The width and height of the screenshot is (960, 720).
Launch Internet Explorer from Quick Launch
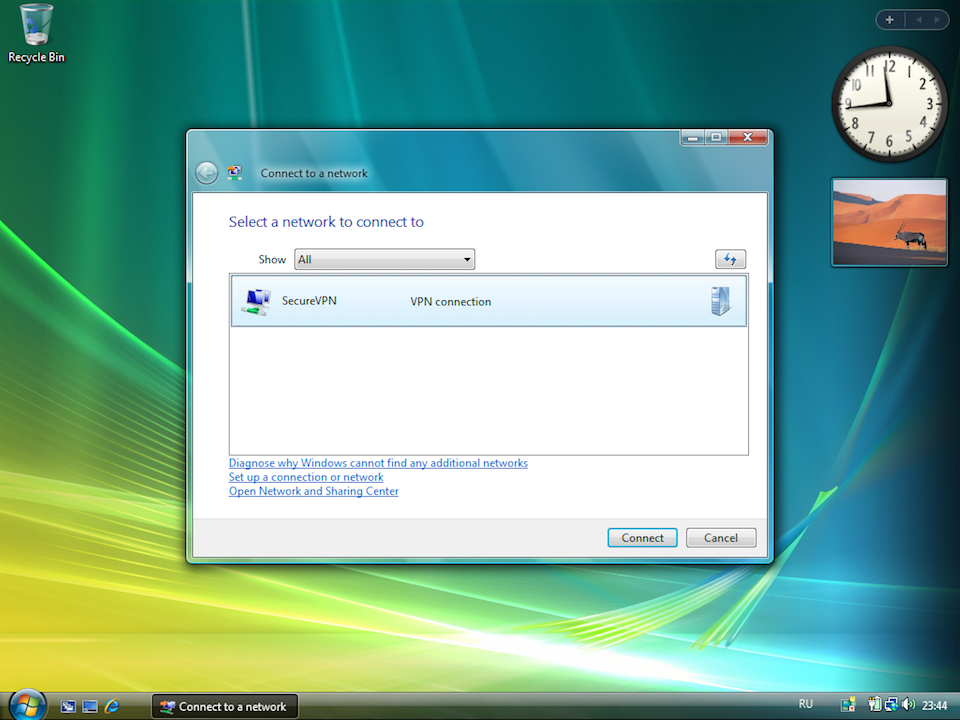[x=111, y=706]
